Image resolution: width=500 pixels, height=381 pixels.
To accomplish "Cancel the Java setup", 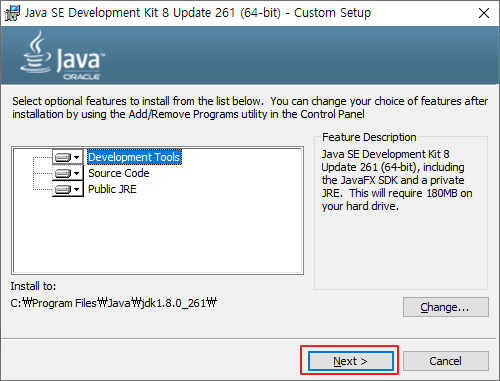I will tap(446, 361).
